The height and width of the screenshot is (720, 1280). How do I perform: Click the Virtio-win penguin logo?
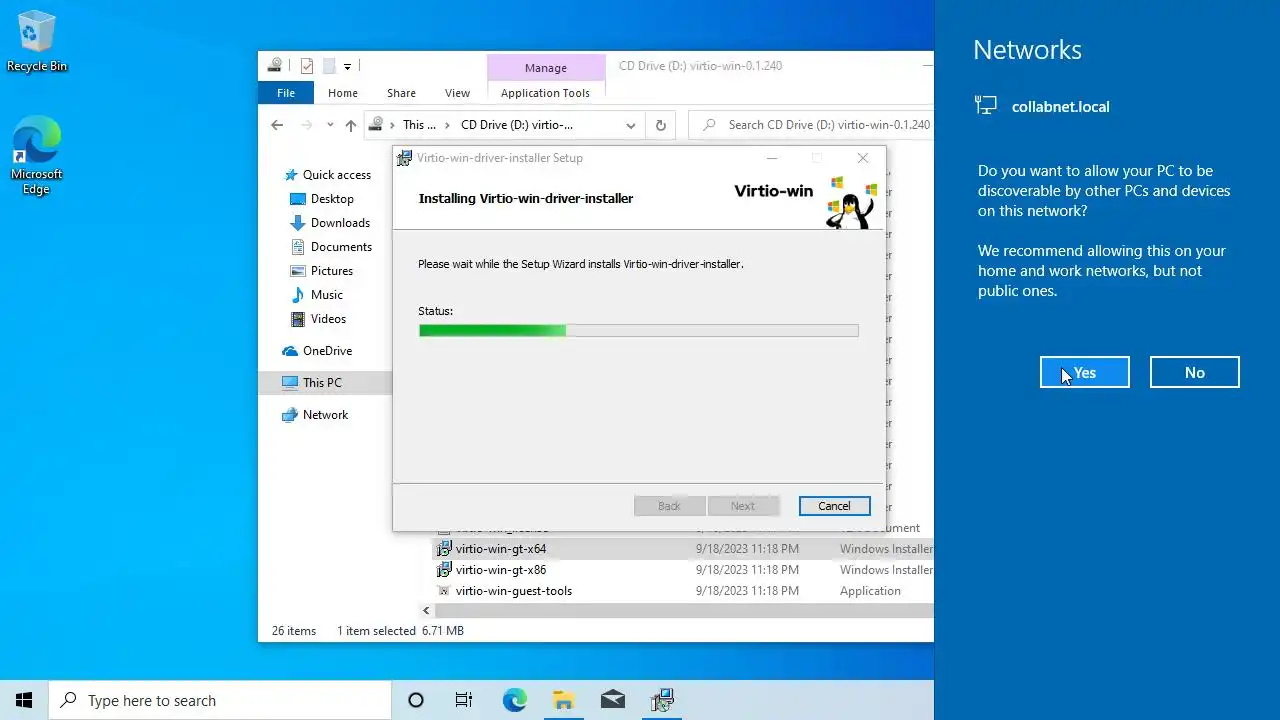851,202
